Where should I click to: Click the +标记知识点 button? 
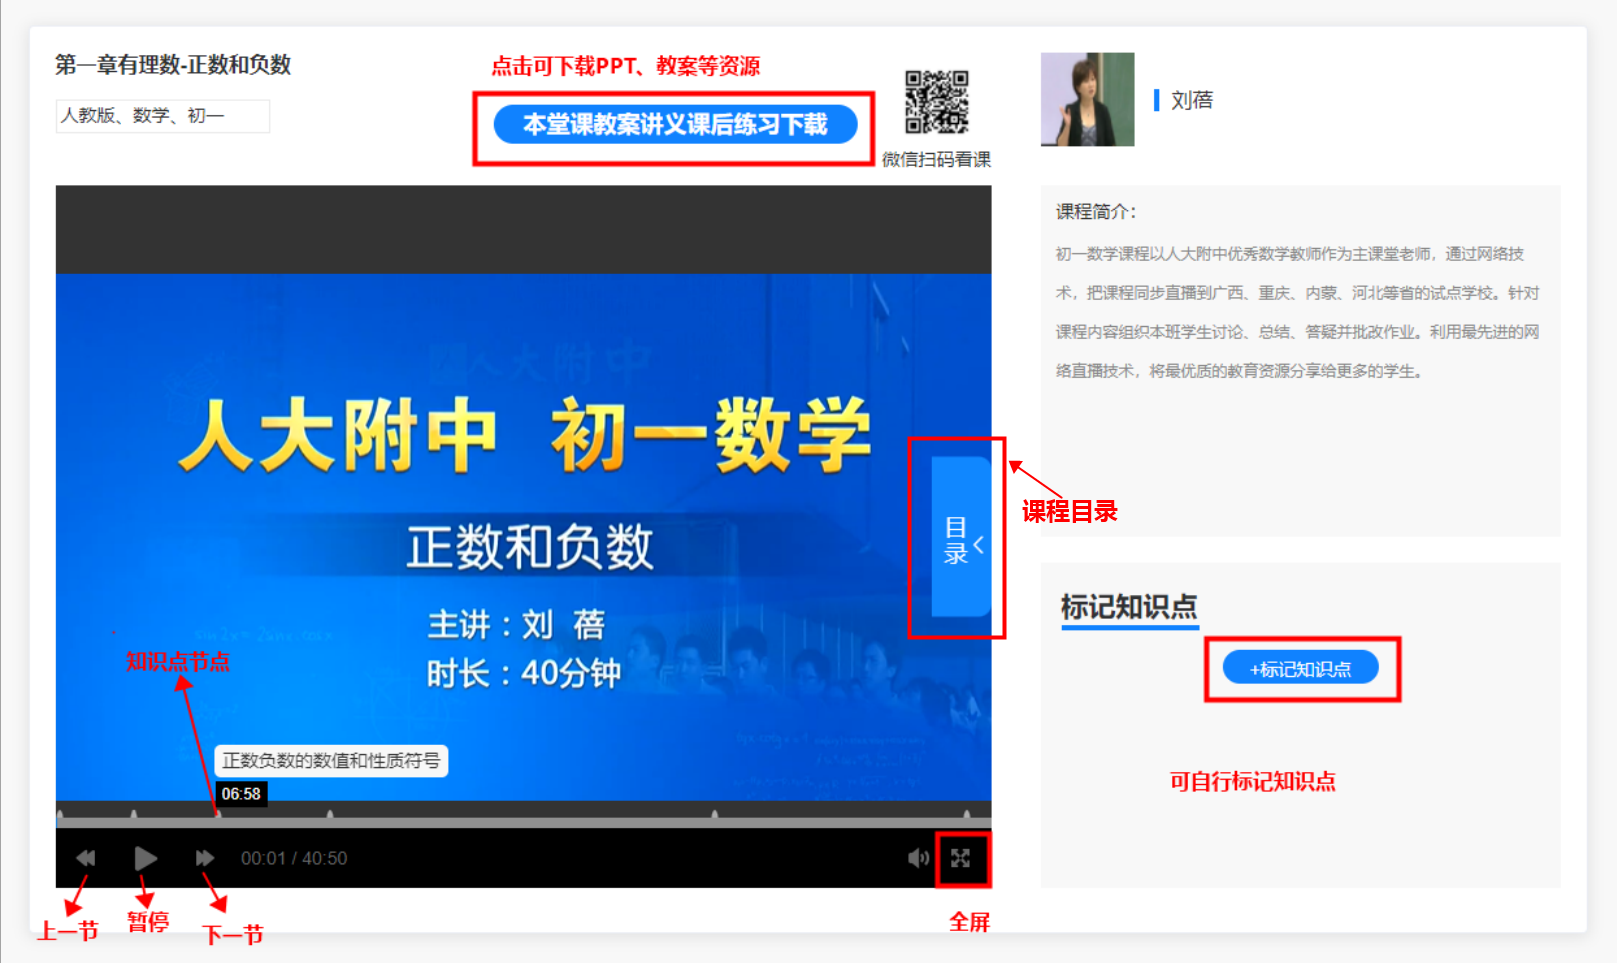click(x=1300, y=668)
